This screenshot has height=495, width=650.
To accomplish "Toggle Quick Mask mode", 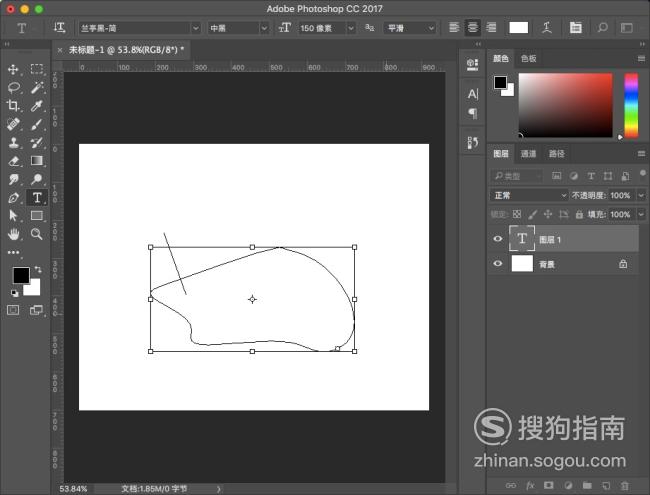I will tap(13, 310).
